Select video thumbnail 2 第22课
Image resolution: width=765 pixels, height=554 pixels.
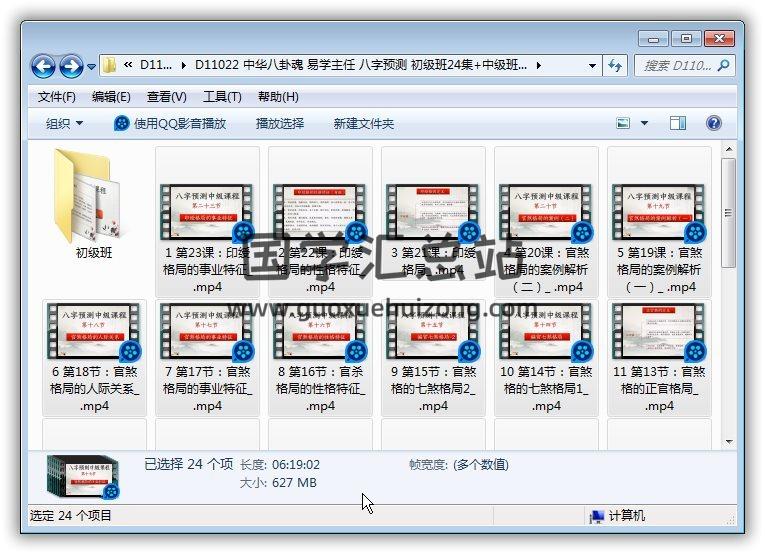pyautogui.click(x=321, y=213)
